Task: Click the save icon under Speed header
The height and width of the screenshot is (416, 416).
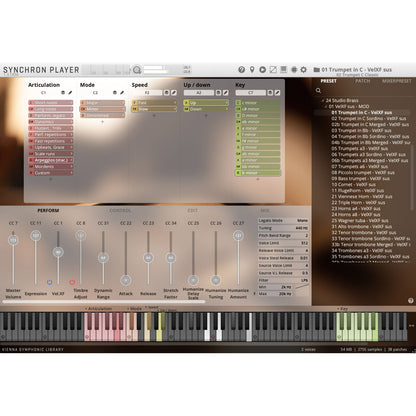Action: [x=167, y=92]
